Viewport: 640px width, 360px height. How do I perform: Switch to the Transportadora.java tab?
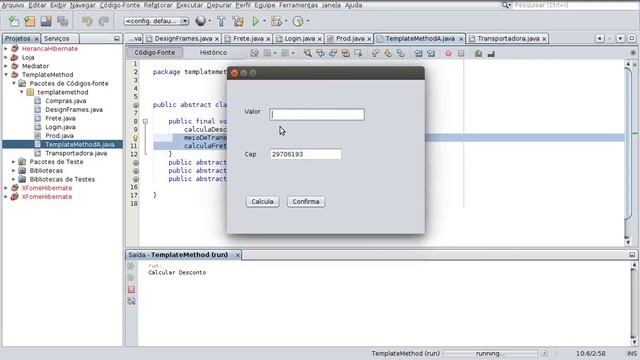pos(508,38)
